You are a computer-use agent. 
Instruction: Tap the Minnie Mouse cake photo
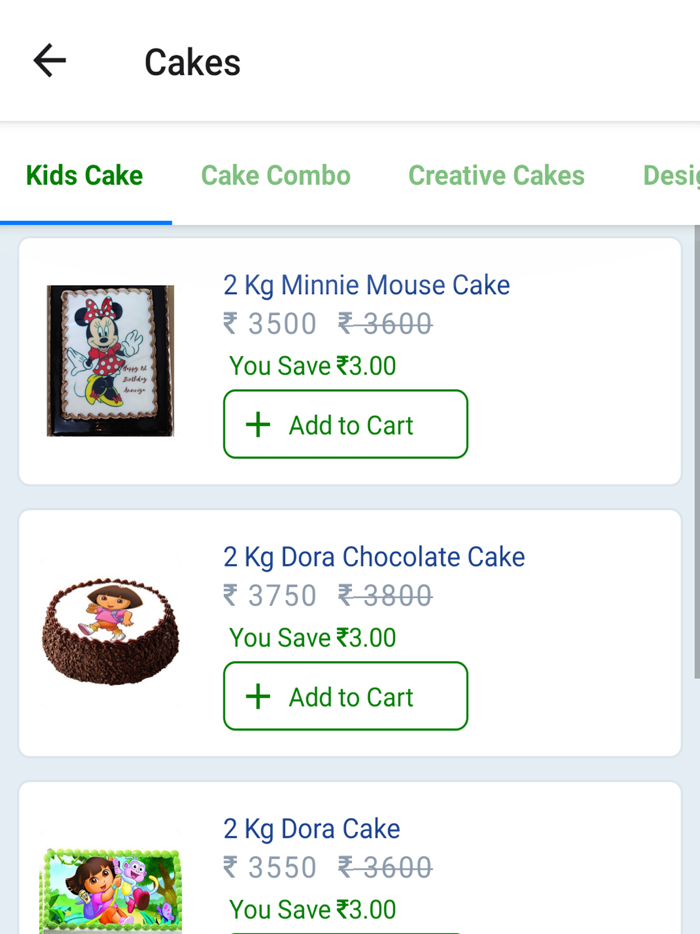(110, 360)
